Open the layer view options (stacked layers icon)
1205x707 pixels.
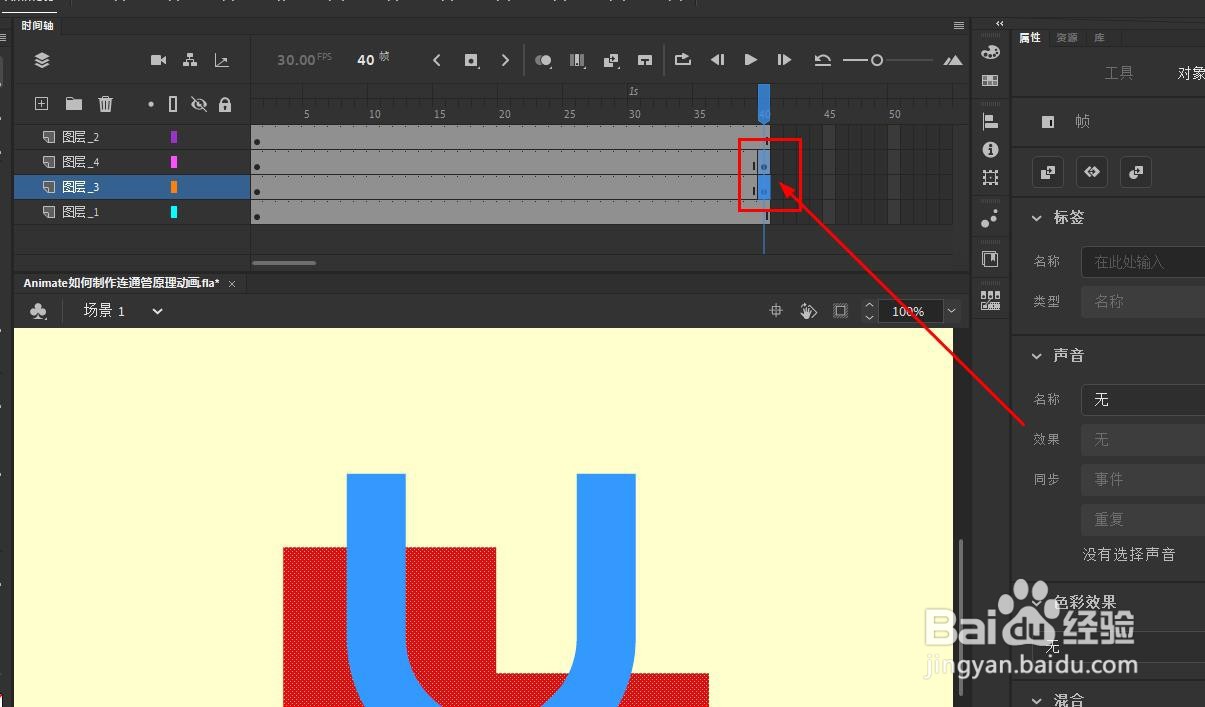[x=42, y=60]
